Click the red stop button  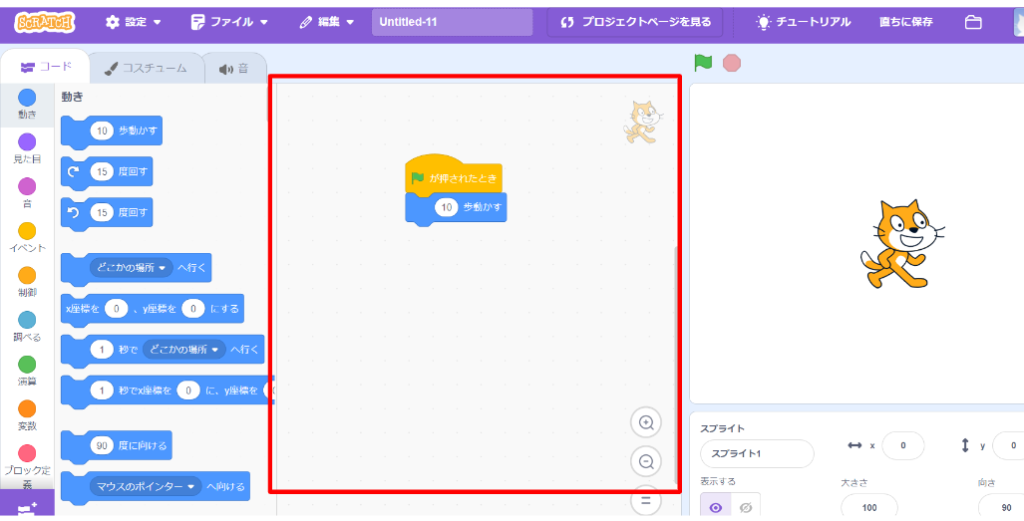[732, 63]
